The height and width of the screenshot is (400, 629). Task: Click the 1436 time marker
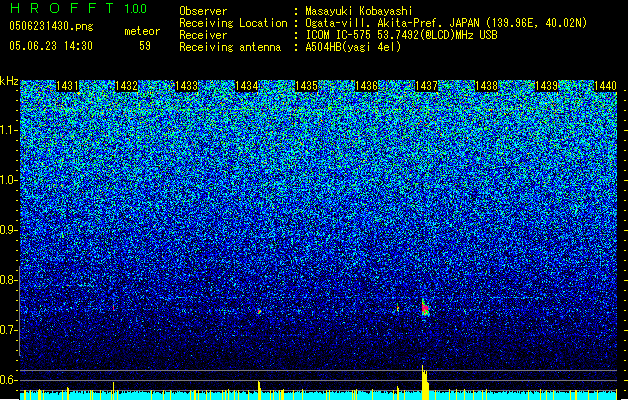pos(367,86)
